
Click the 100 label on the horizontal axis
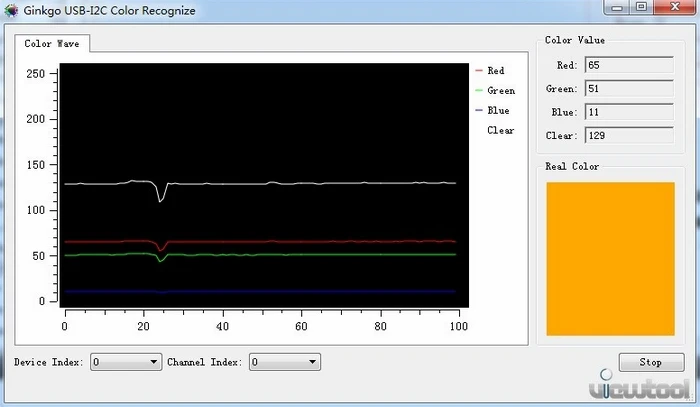tap(458, 326)
